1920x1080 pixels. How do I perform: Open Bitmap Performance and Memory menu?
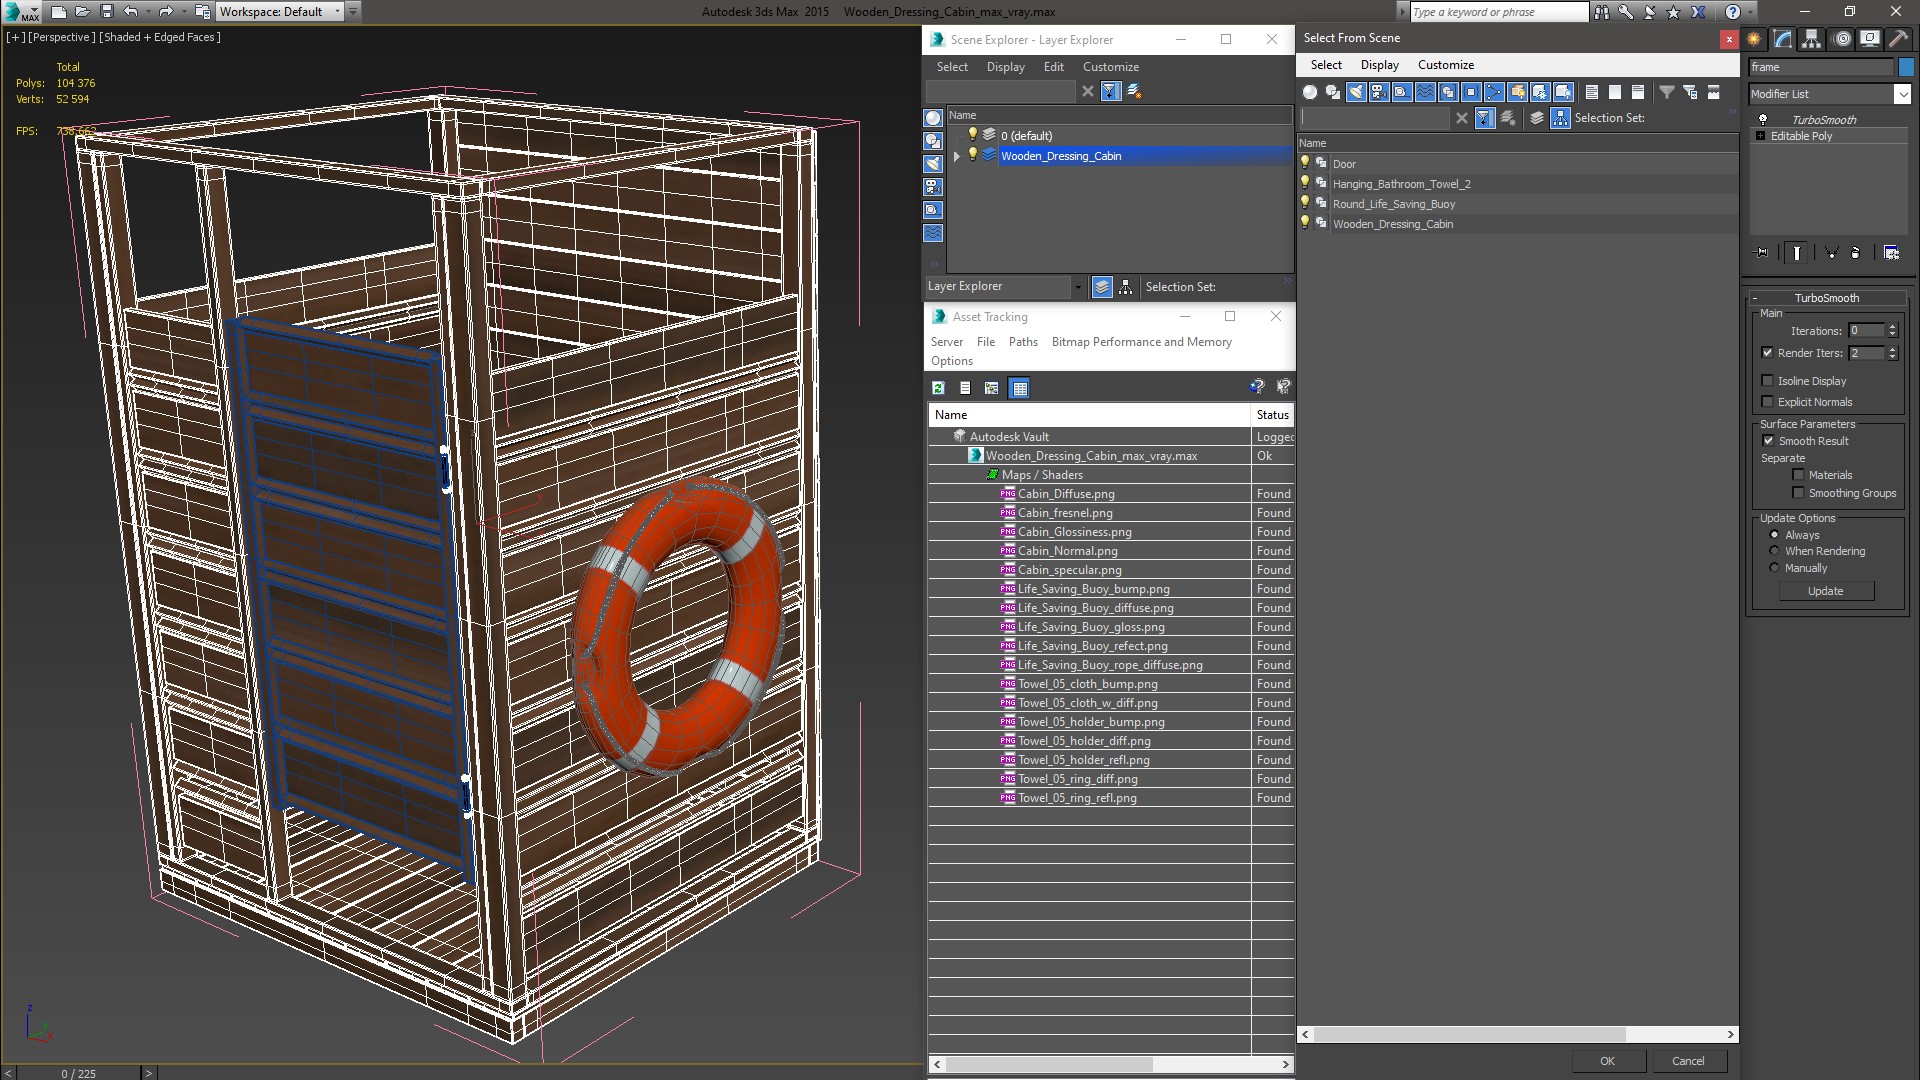[x=1141, y=342]
